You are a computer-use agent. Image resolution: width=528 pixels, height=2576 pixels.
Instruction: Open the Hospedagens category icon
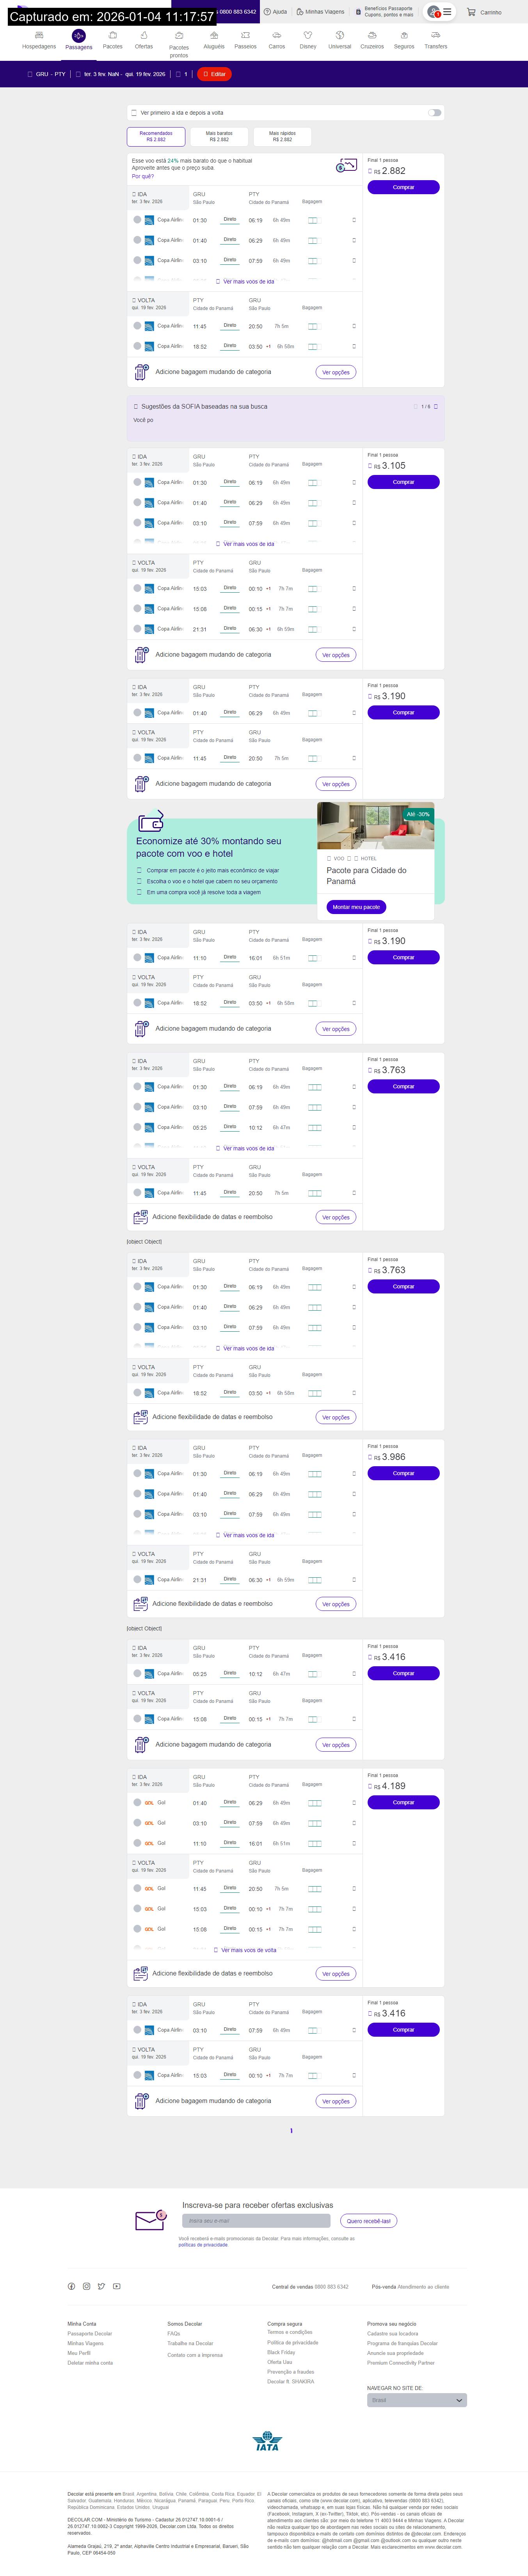point(39,36)
